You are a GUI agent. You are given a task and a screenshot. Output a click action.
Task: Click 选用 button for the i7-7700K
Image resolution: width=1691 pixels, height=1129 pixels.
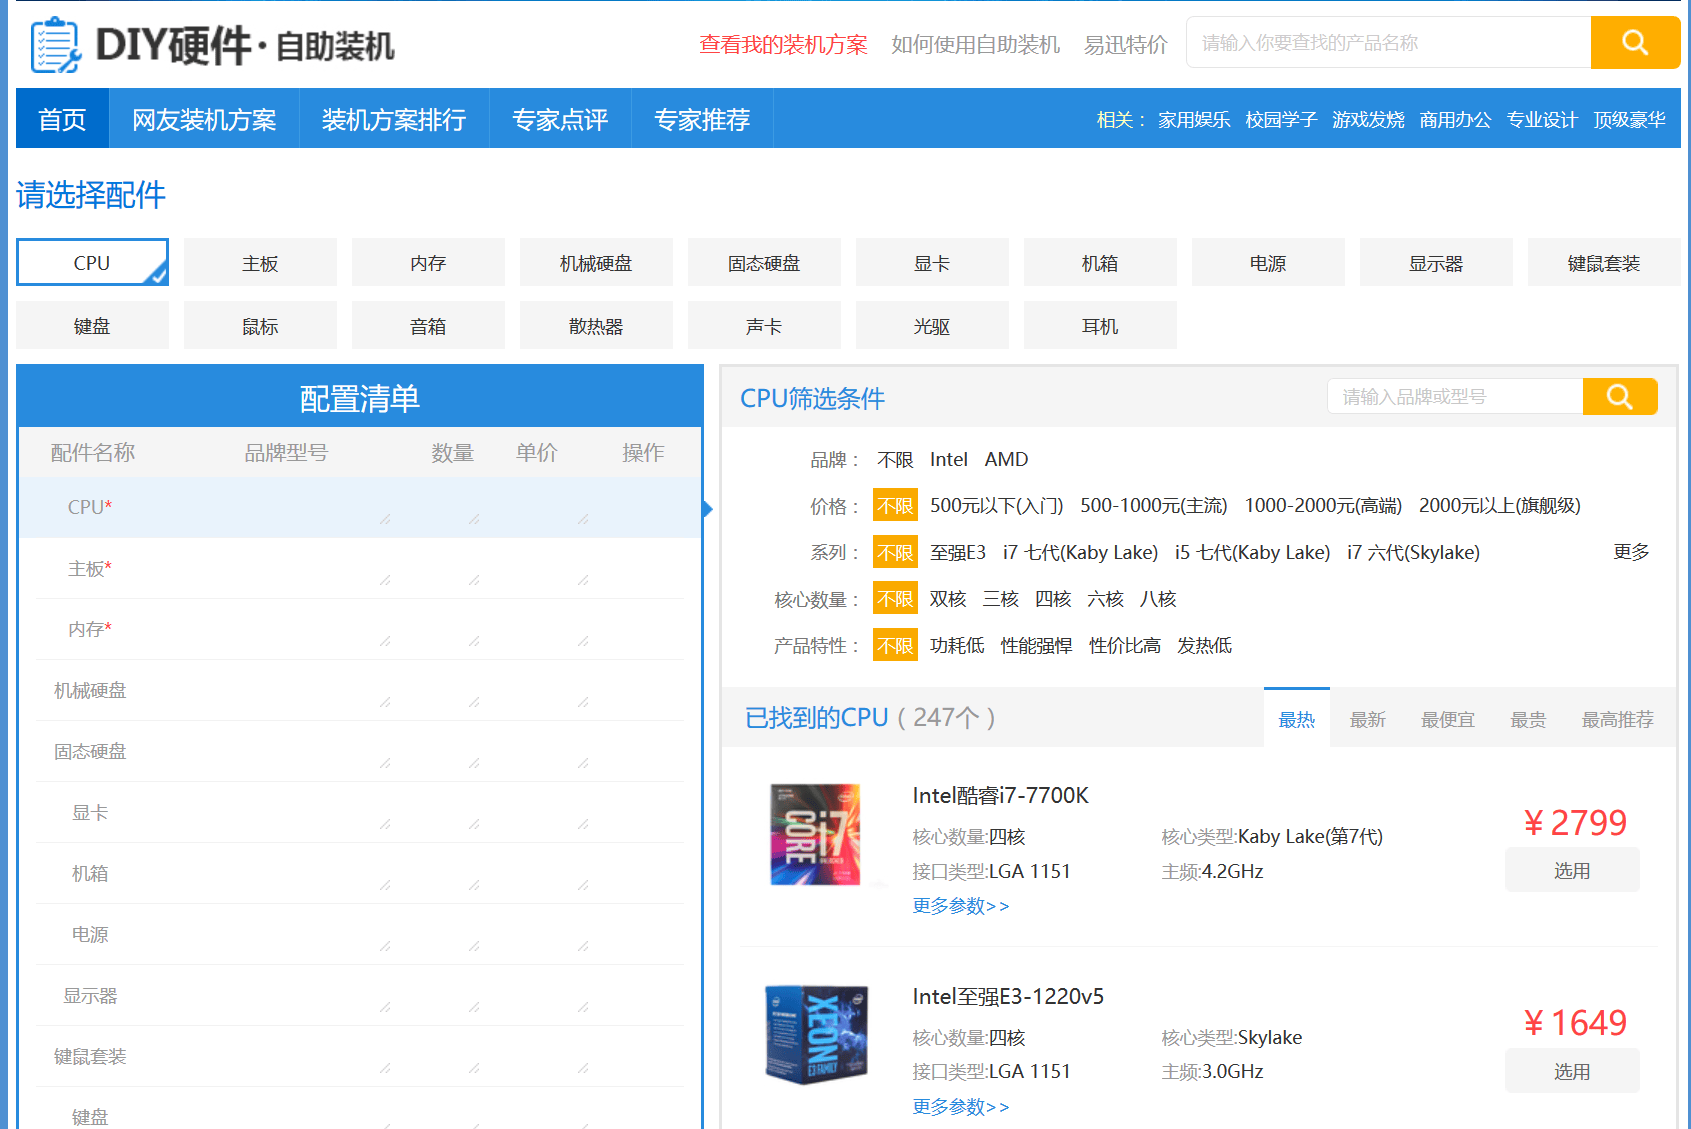pos(1572,870)
